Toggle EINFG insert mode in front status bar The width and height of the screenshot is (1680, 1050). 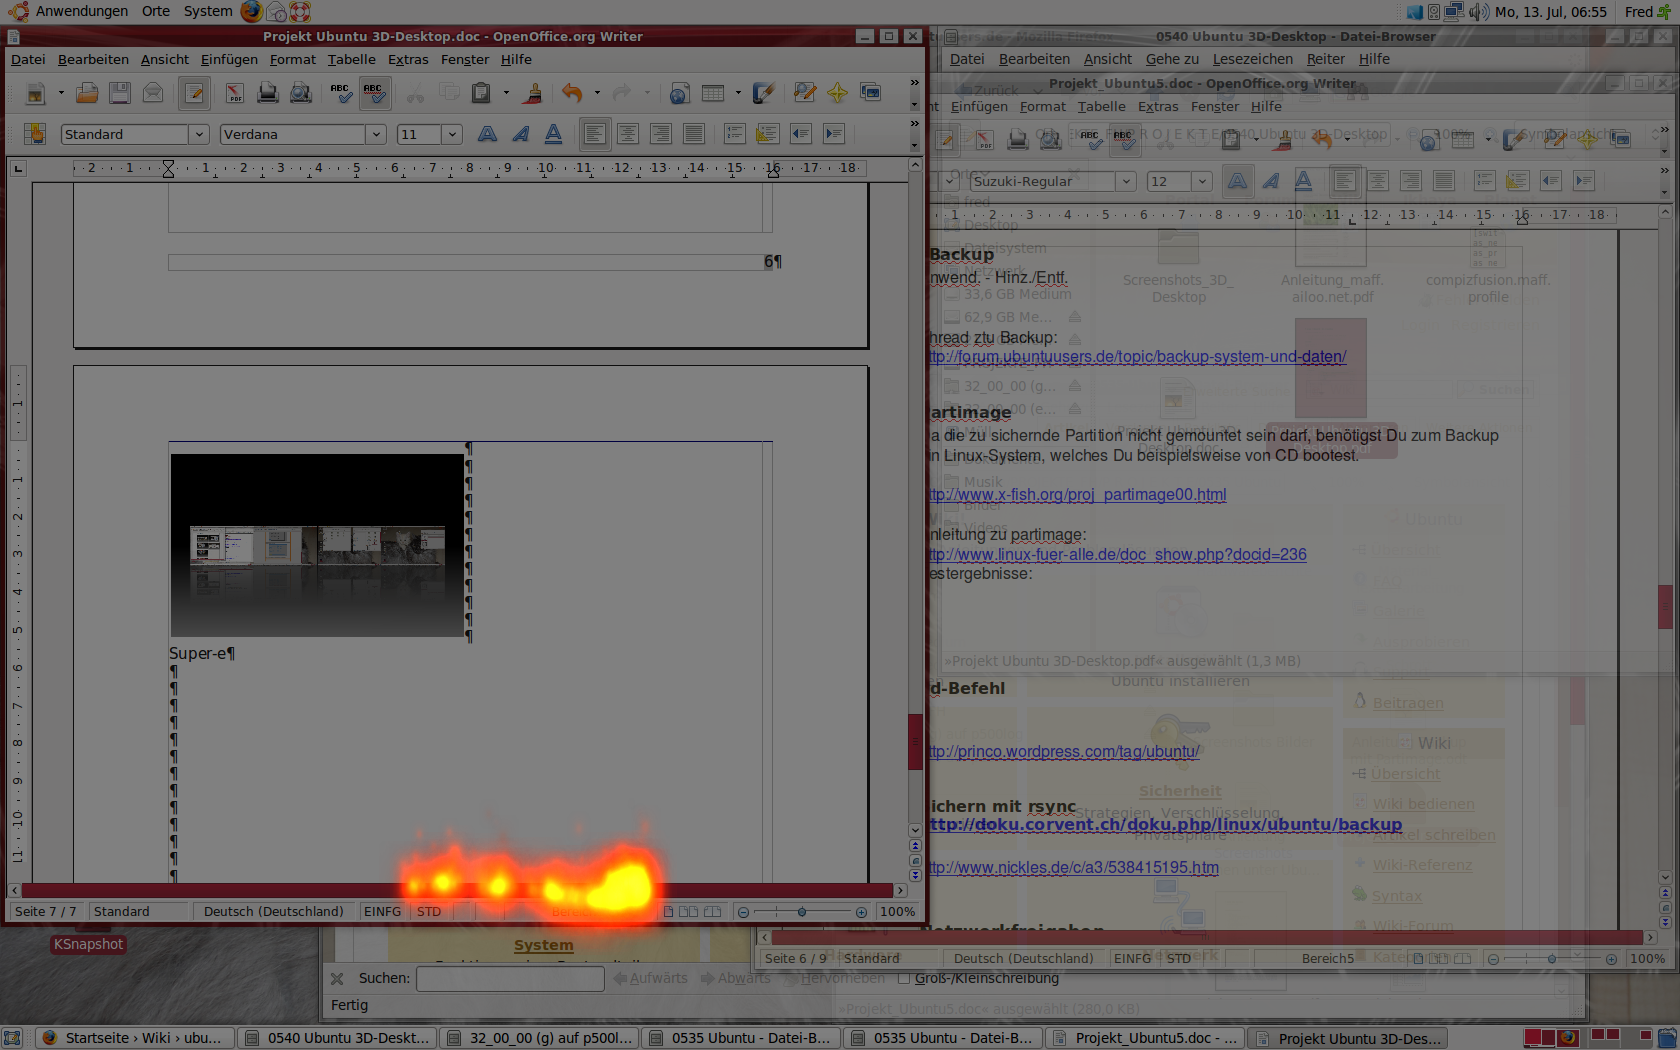pos(382,911)
